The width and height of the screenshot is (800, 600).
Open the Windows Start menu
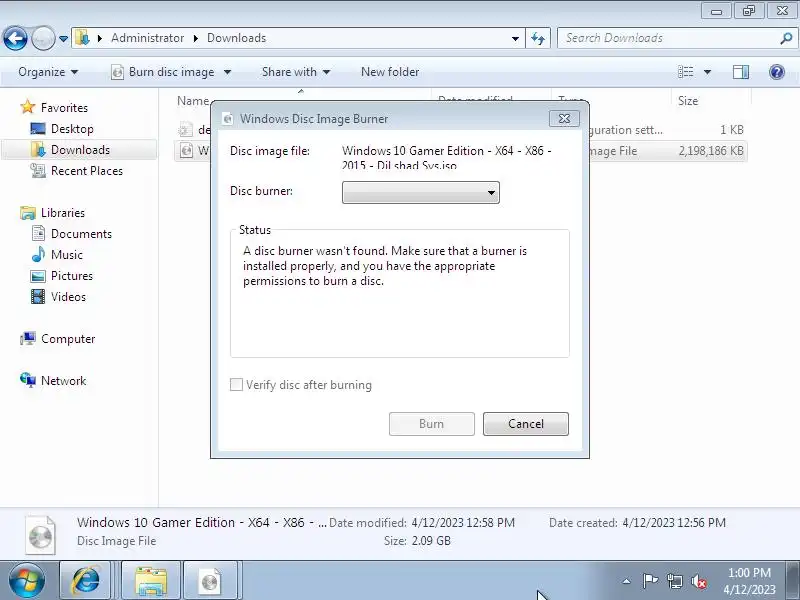click(27, 581)
